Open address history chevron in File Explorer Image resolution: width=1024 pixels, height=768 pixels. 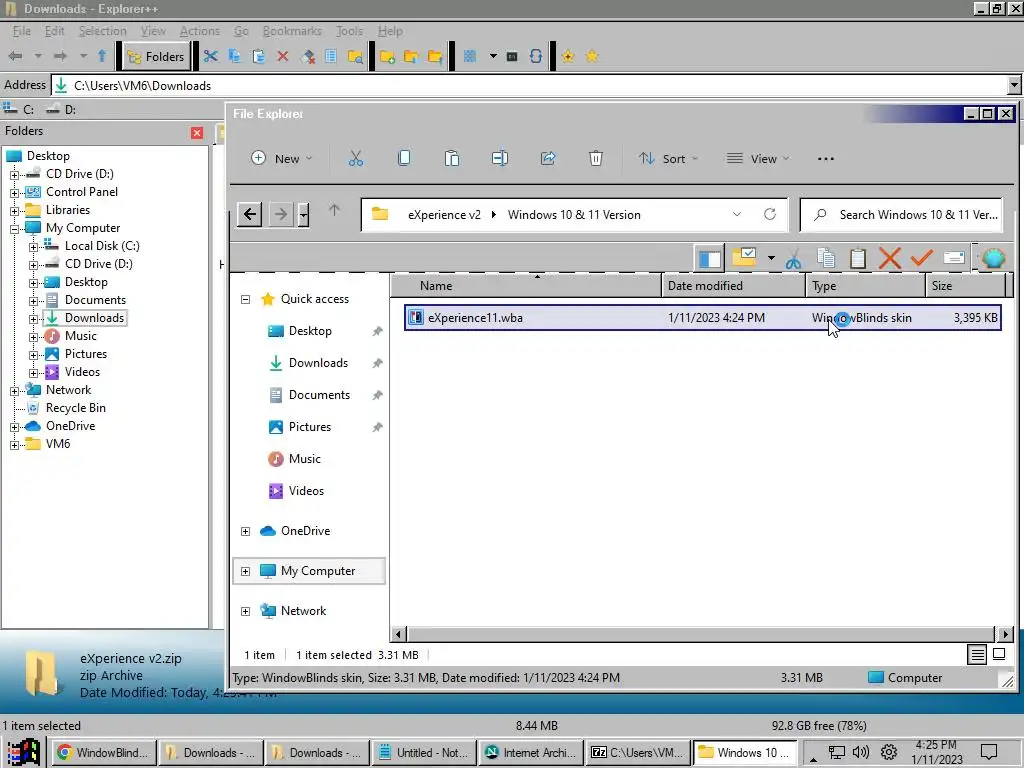(737, 214)
